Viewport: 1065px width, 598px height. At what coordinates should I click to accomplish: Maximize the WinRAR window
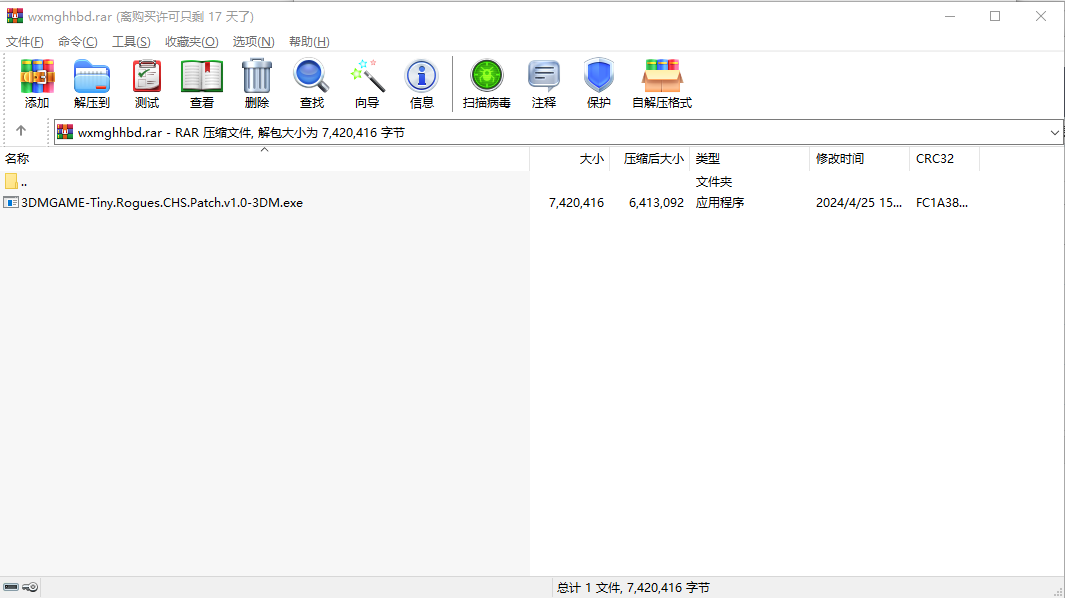(x=995, y=16)
